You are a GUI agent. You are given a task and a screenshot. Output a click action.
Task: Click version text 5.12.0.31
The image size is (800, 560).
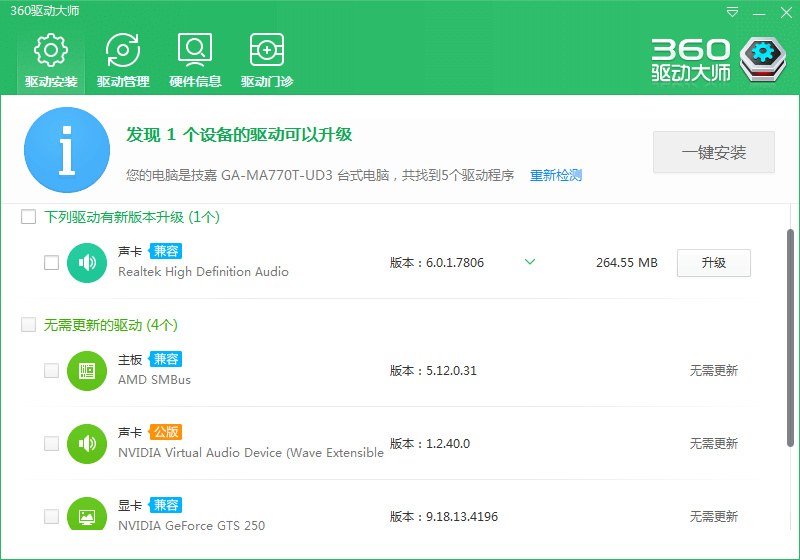pyautogui.click(x=451, y=371)
